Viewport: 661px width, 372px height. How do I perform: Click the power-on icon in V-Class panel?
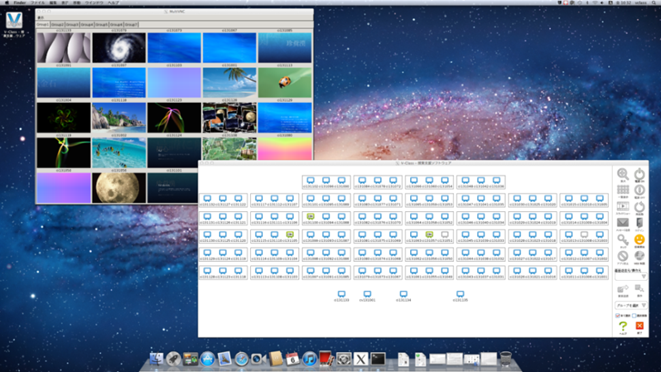pos(640,174)
